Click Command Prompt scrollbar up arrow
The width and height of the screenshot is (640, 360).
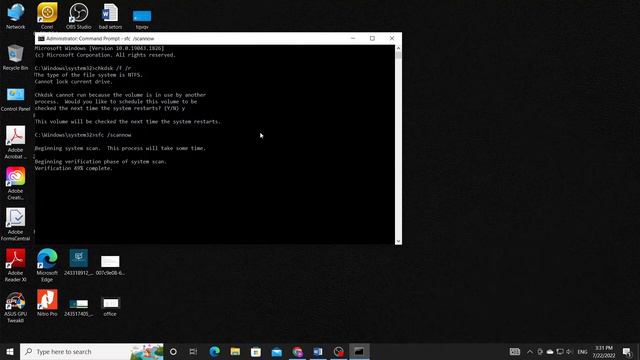click(x=398, y=48)
